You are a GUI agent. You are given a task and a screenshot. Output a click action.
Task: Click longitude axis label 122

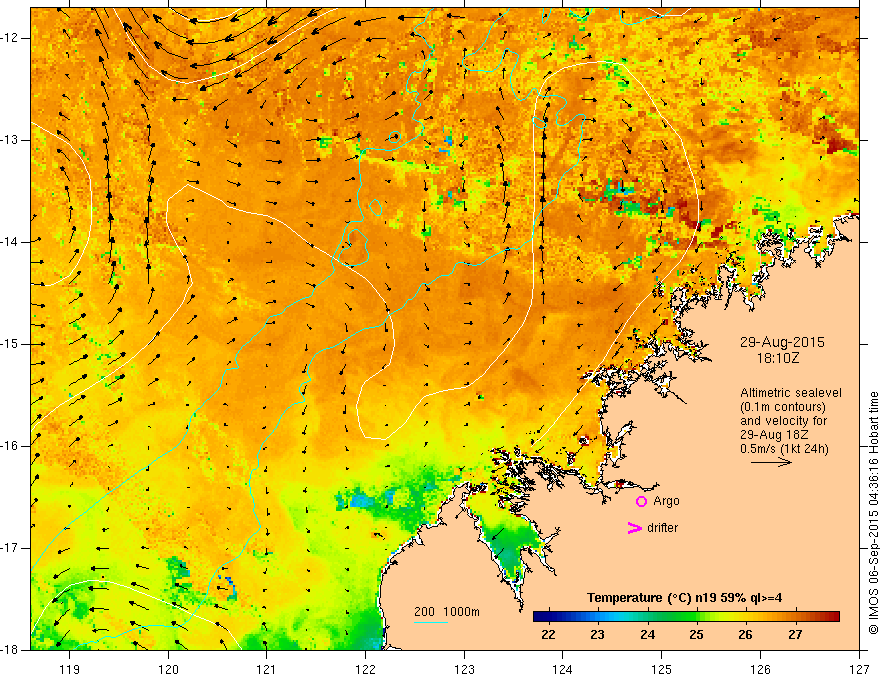coord(365,669)
